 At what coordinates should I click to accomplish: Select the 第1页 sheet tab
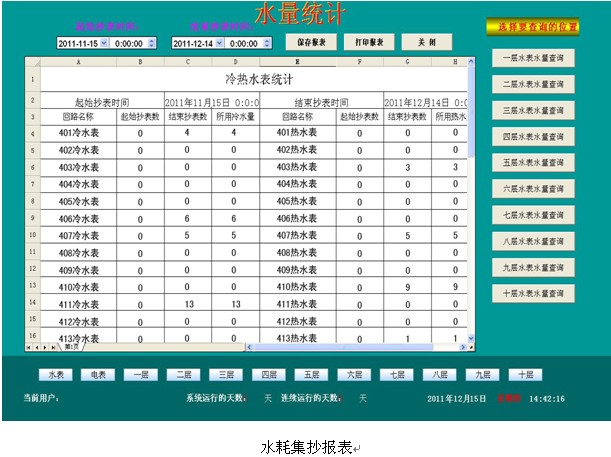tap(71, 347)
